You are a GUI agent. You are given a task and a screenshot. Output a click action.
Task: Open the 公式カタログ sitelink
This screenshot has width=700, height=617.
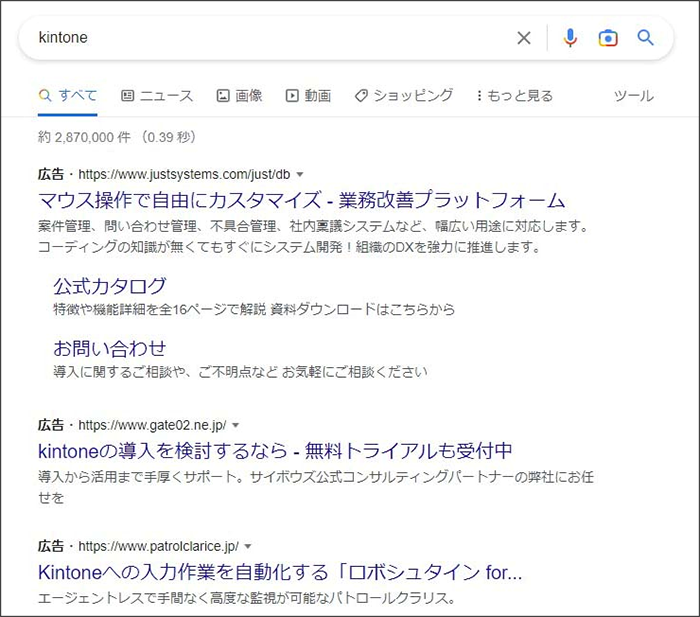point(110,286)
